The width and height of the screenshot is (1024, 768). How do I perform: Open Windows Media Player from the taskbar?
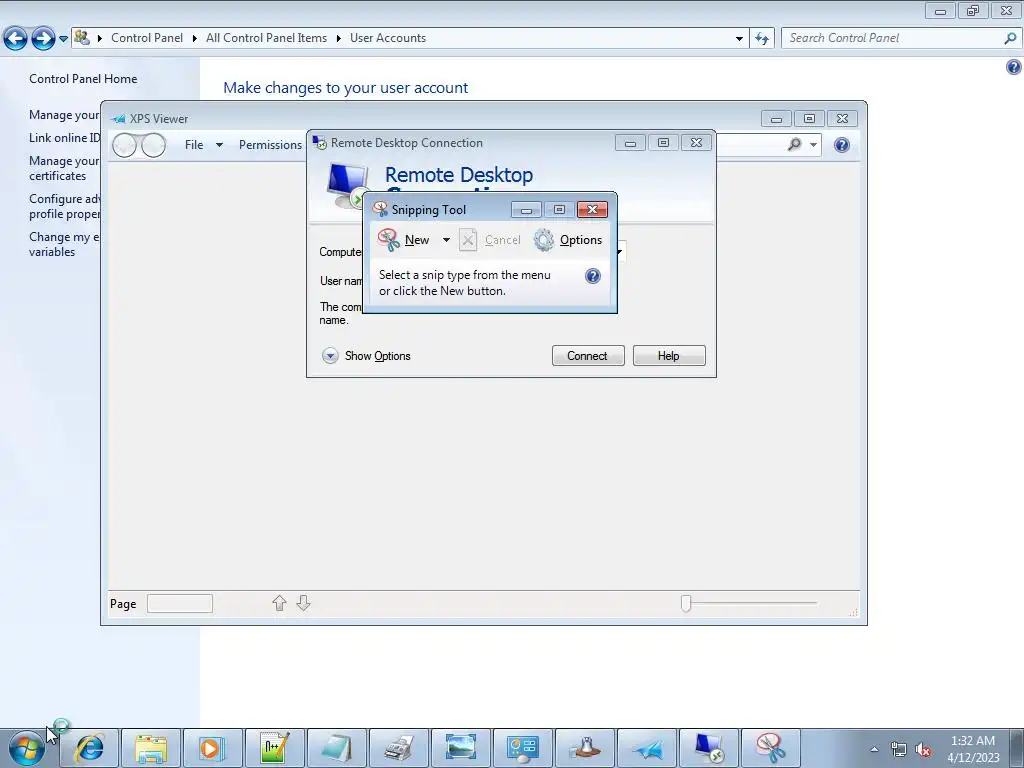point(212,748)
